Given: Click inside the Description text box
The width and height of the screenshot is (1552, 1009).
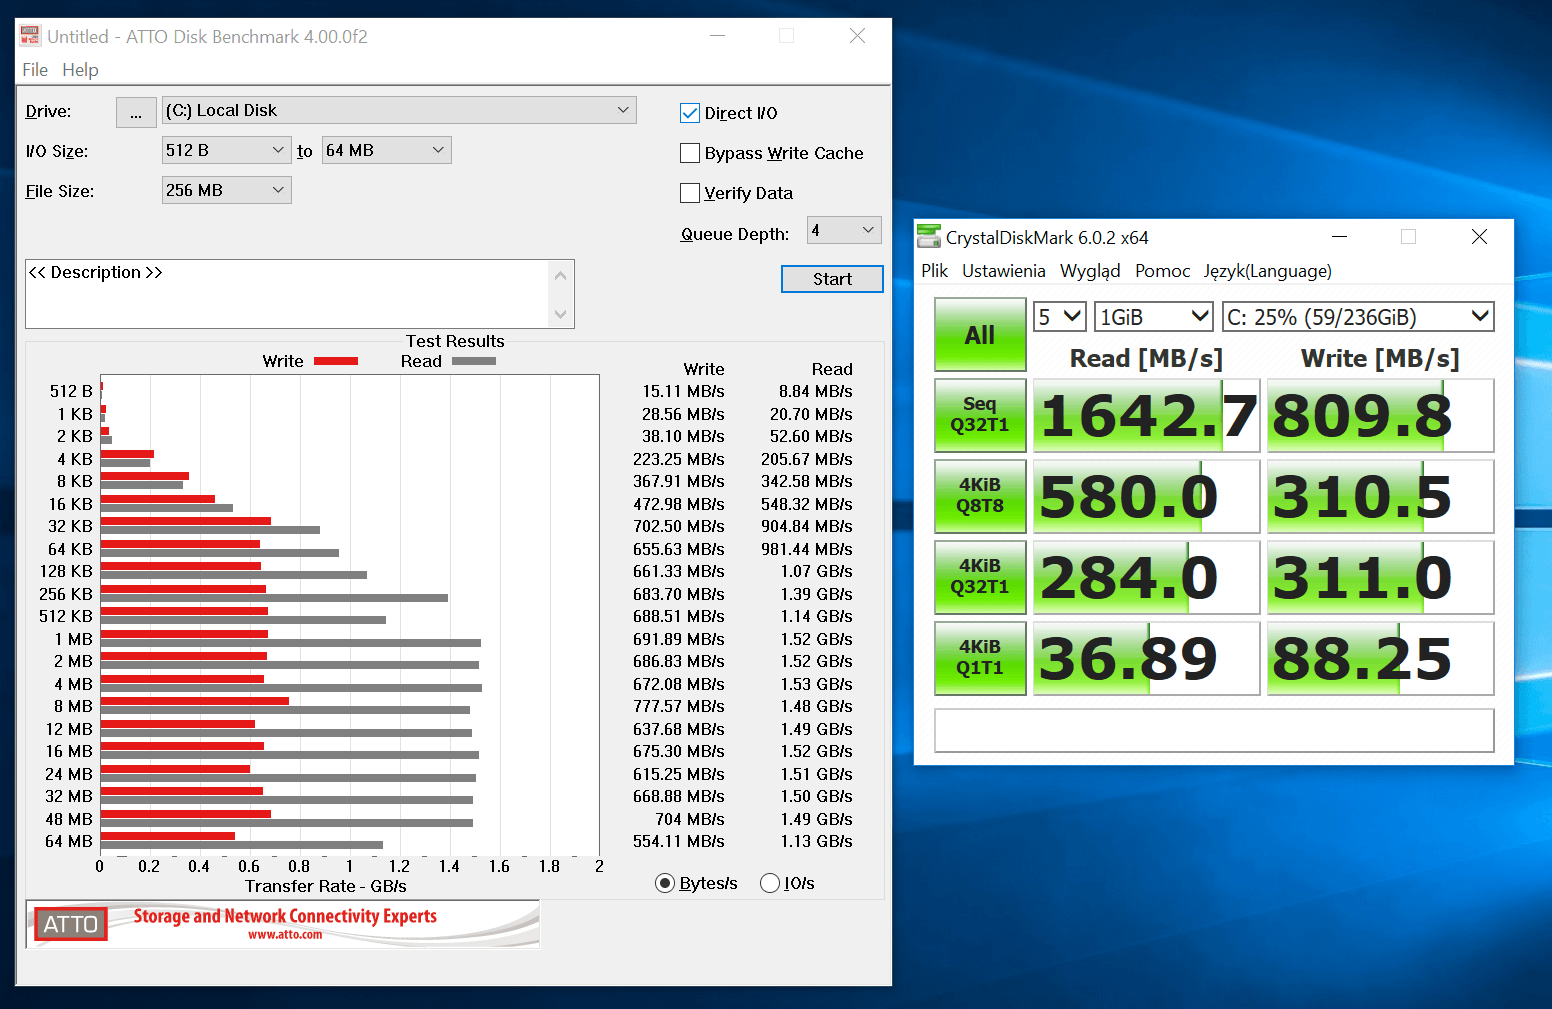Looking at the screenshot, I should [x=288, y=294].
